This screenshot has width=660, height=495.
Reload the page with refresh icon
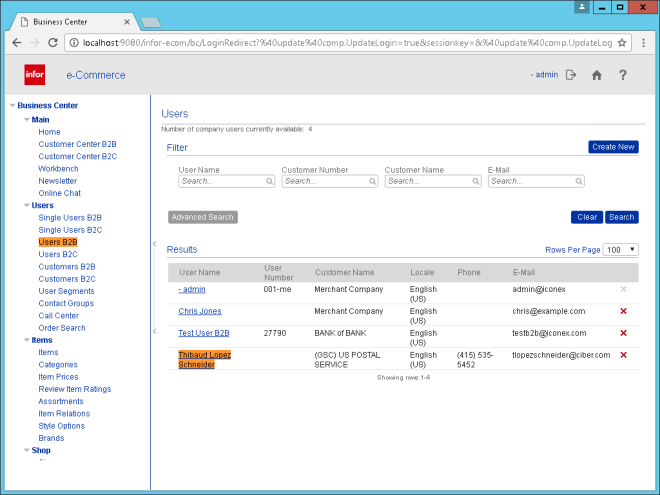pyautogui.click(x=55, y=43)
